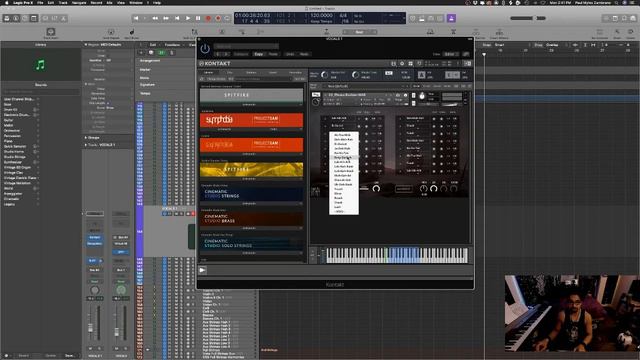Toggle the Kontakt plugin power button
The width and height of the screenshot is (640, 360).
click(x=205, y=49)
